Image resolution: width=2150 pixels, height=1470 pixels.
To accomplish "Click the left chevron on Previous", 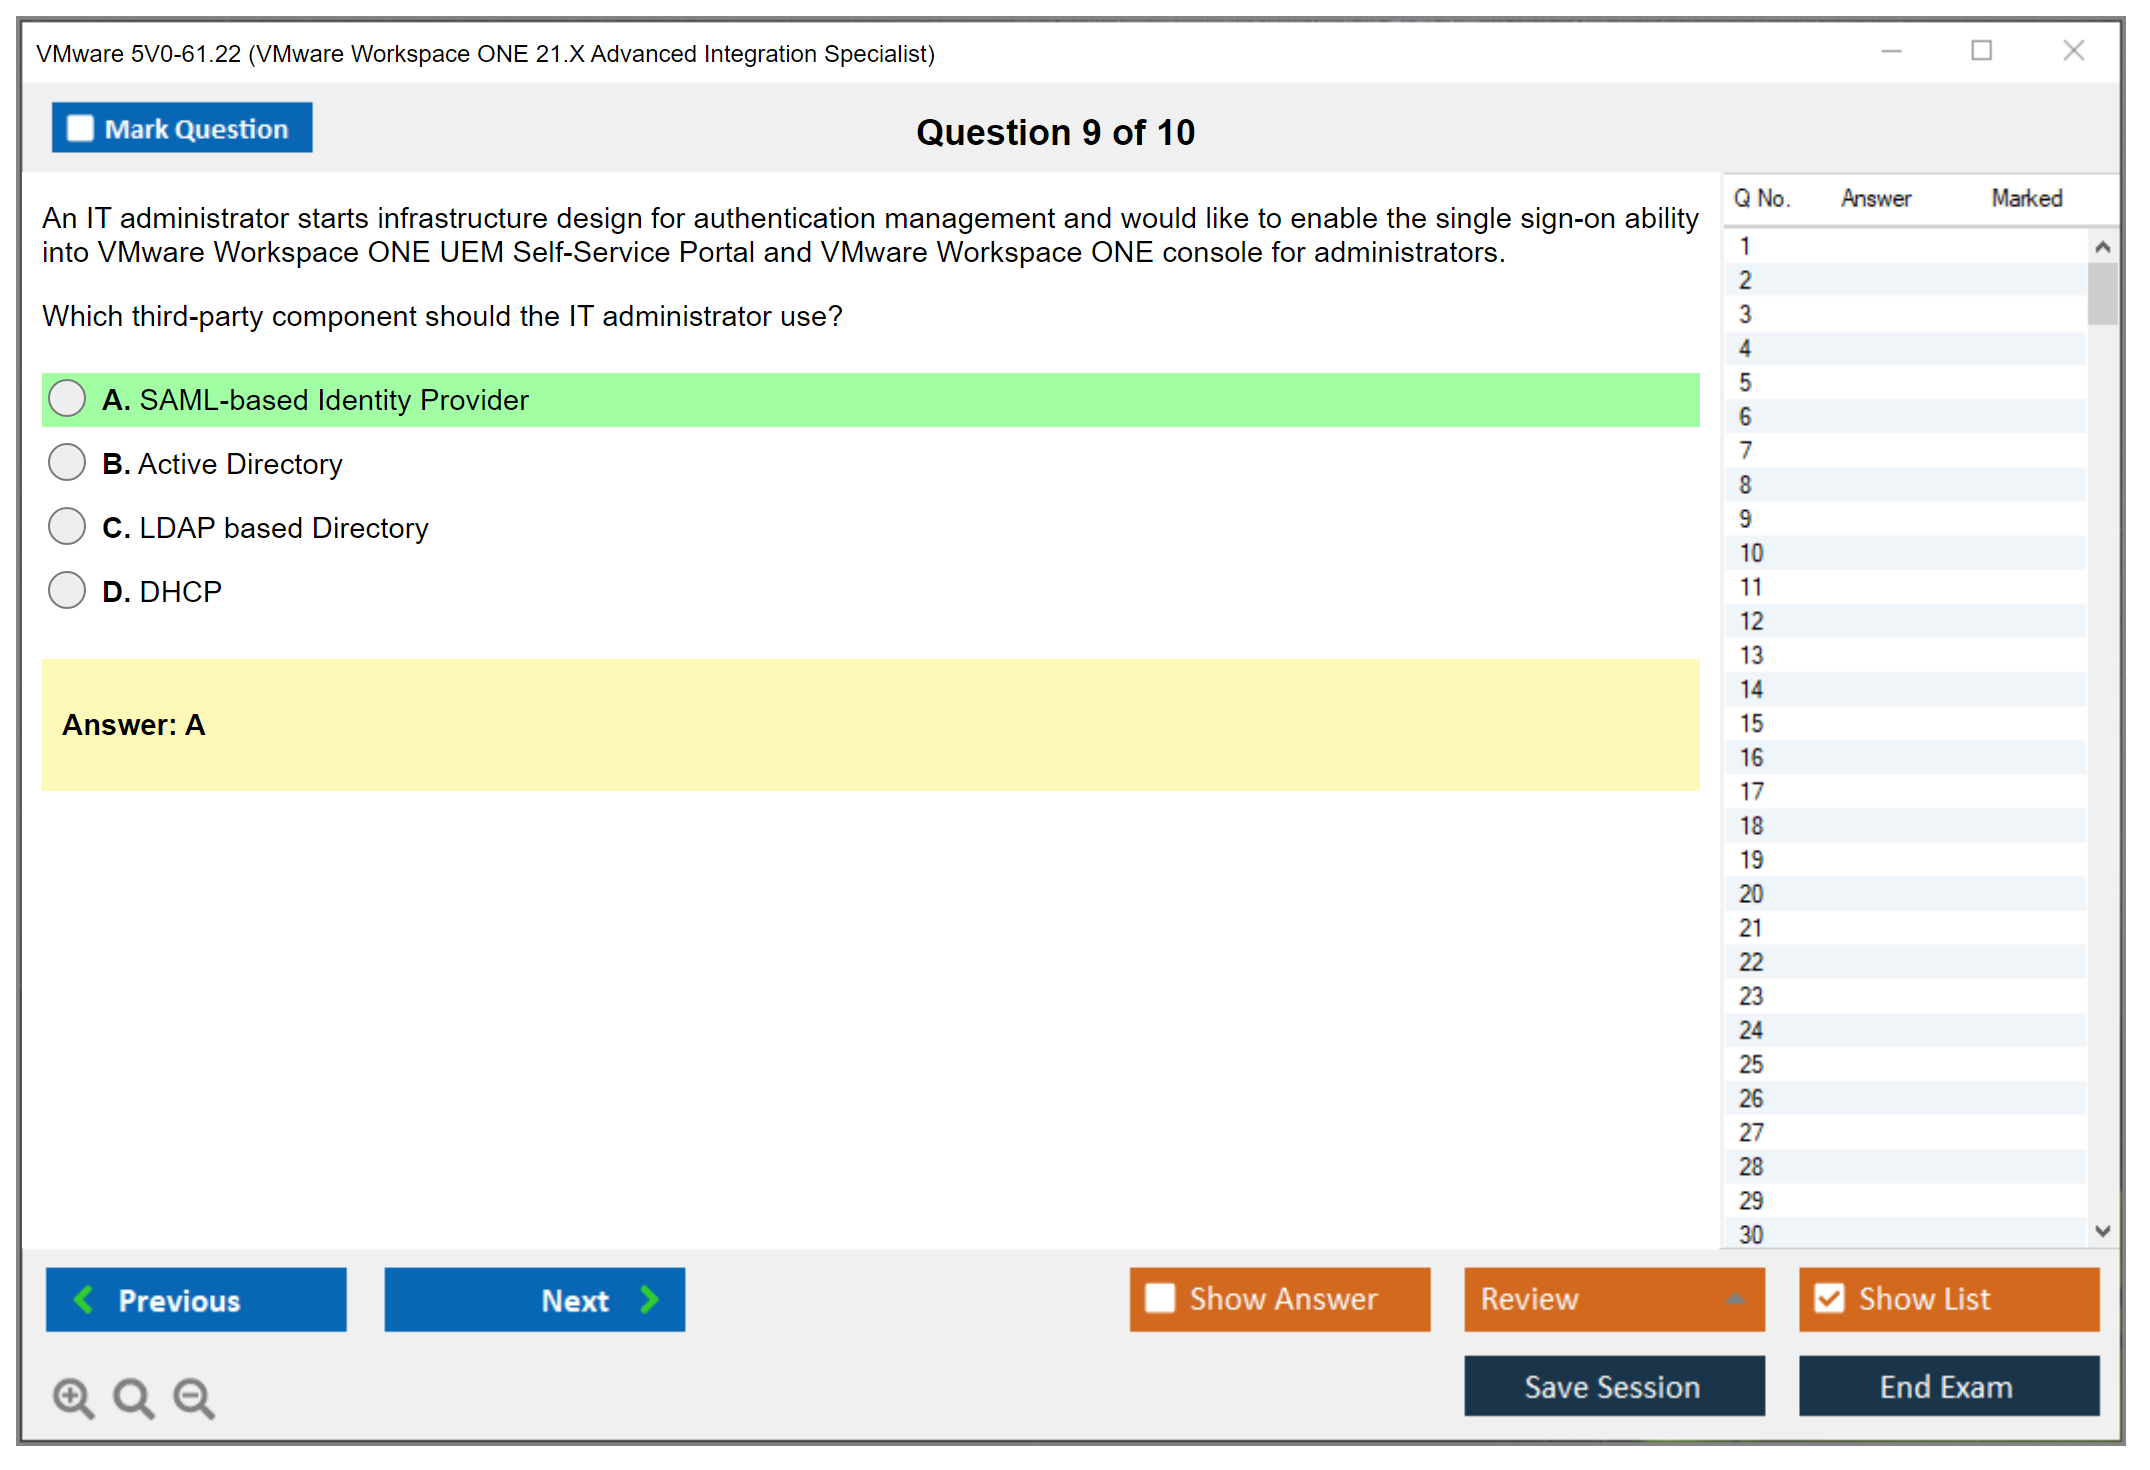I will pyautogui.click(x=84, y=1299).
